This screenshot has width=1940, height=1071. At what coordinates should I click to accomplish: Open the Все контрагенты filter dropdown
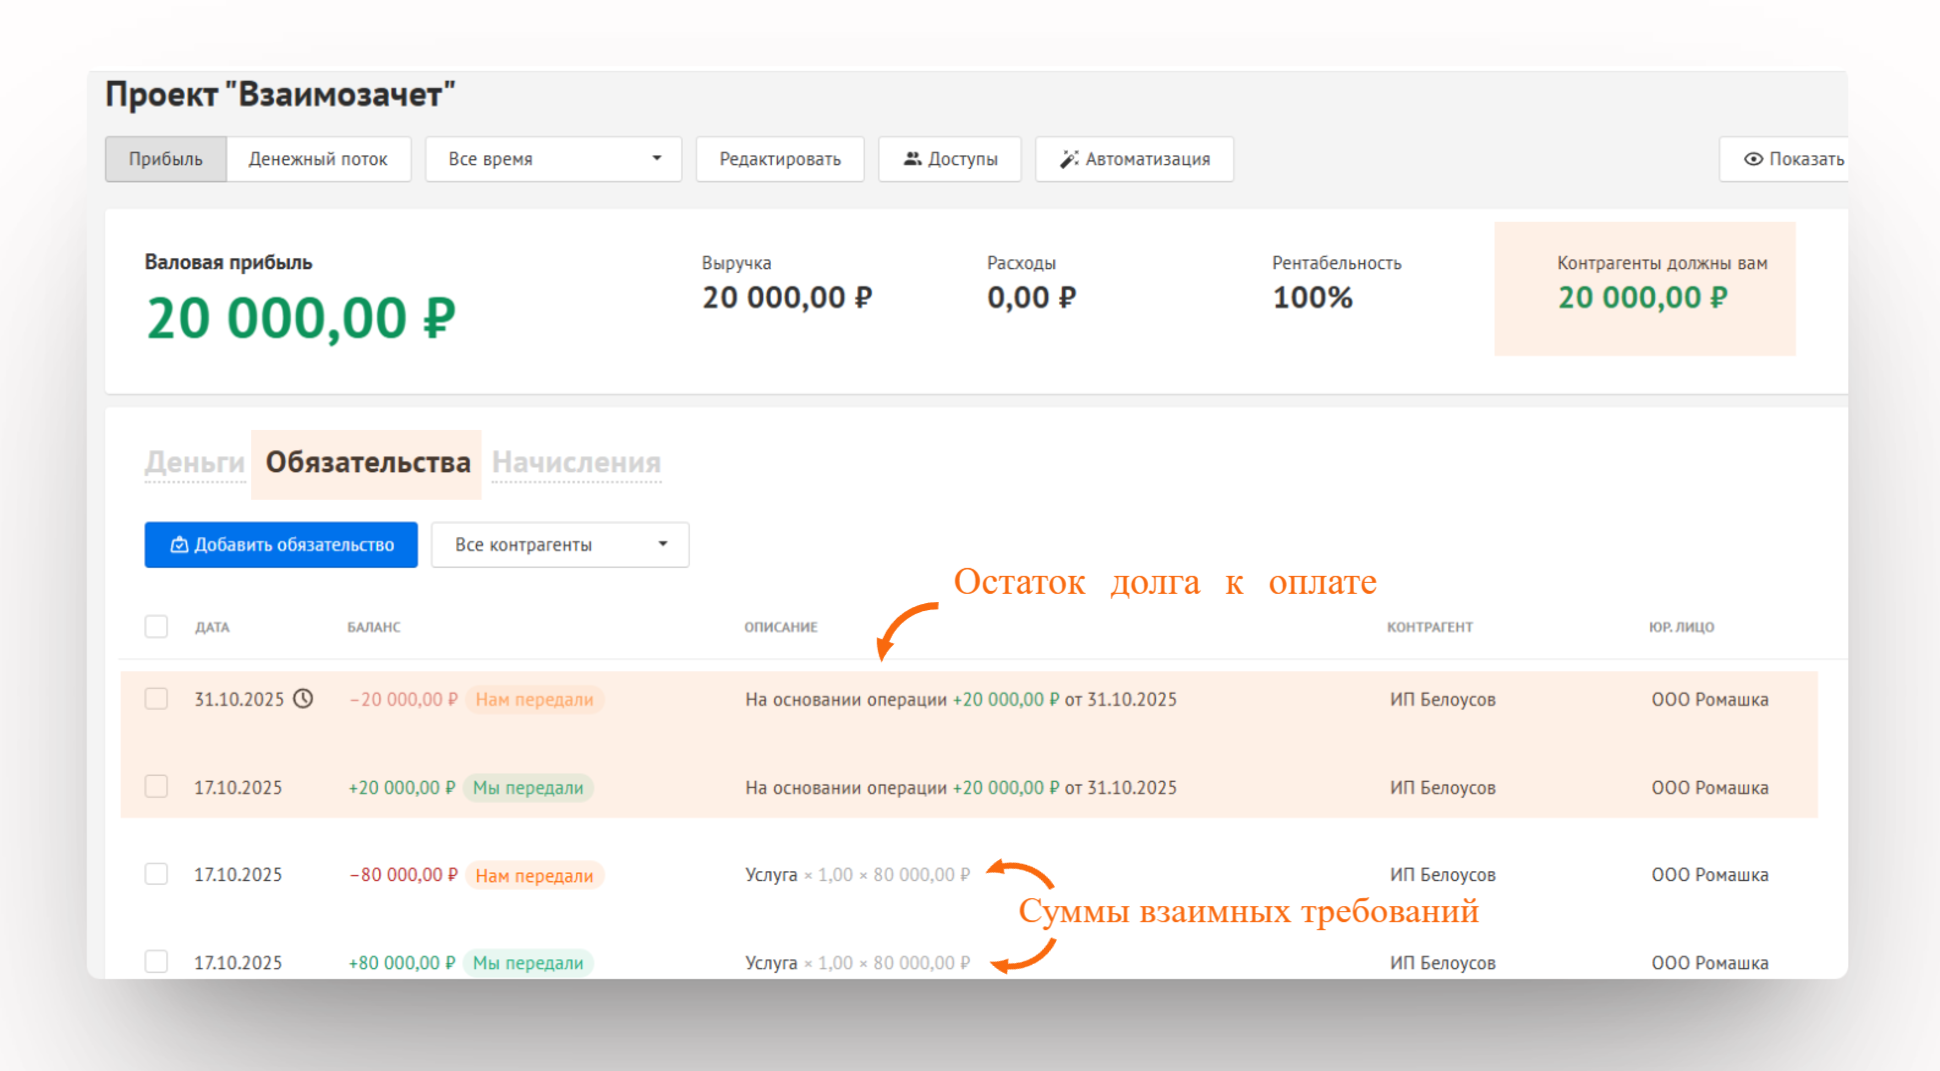(560, 545)
